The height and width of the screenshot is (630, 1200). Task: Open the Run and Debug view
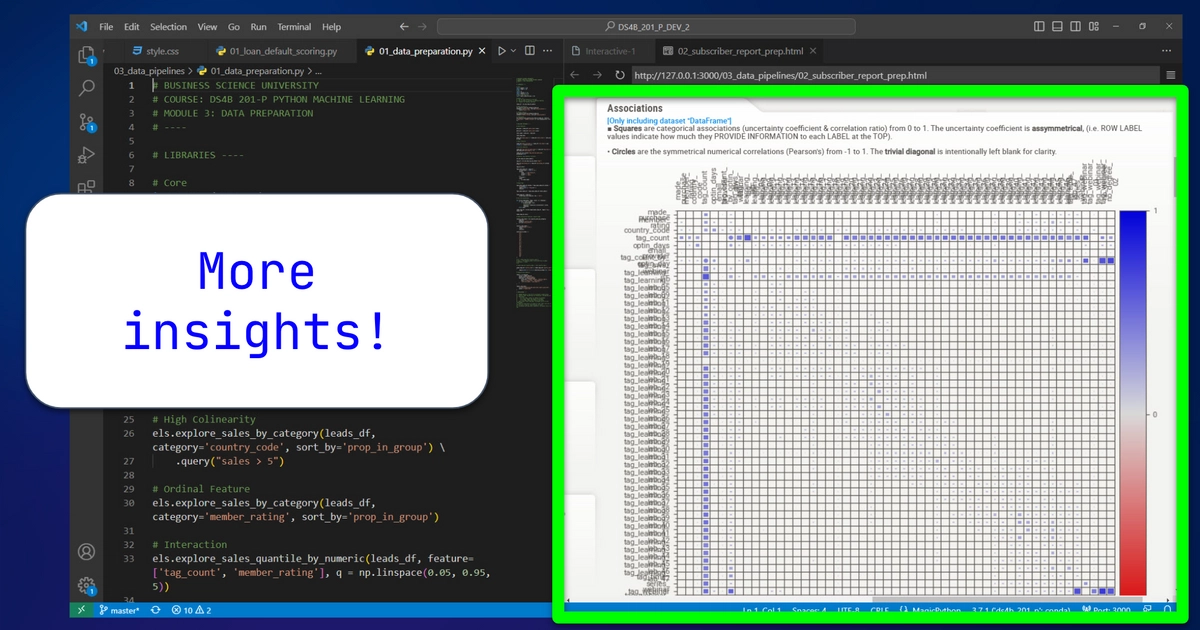click(86, 155)
